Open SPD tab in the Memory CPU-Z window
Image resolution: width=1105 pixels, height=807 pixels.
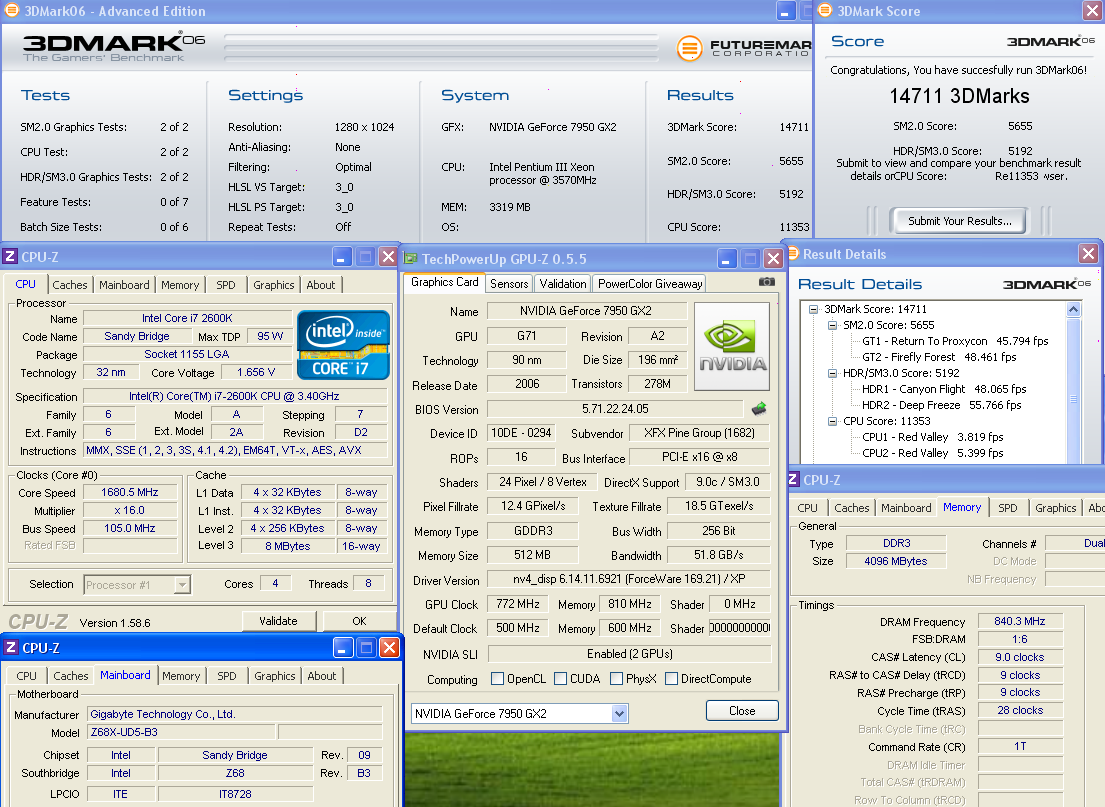click(1008, 507)
